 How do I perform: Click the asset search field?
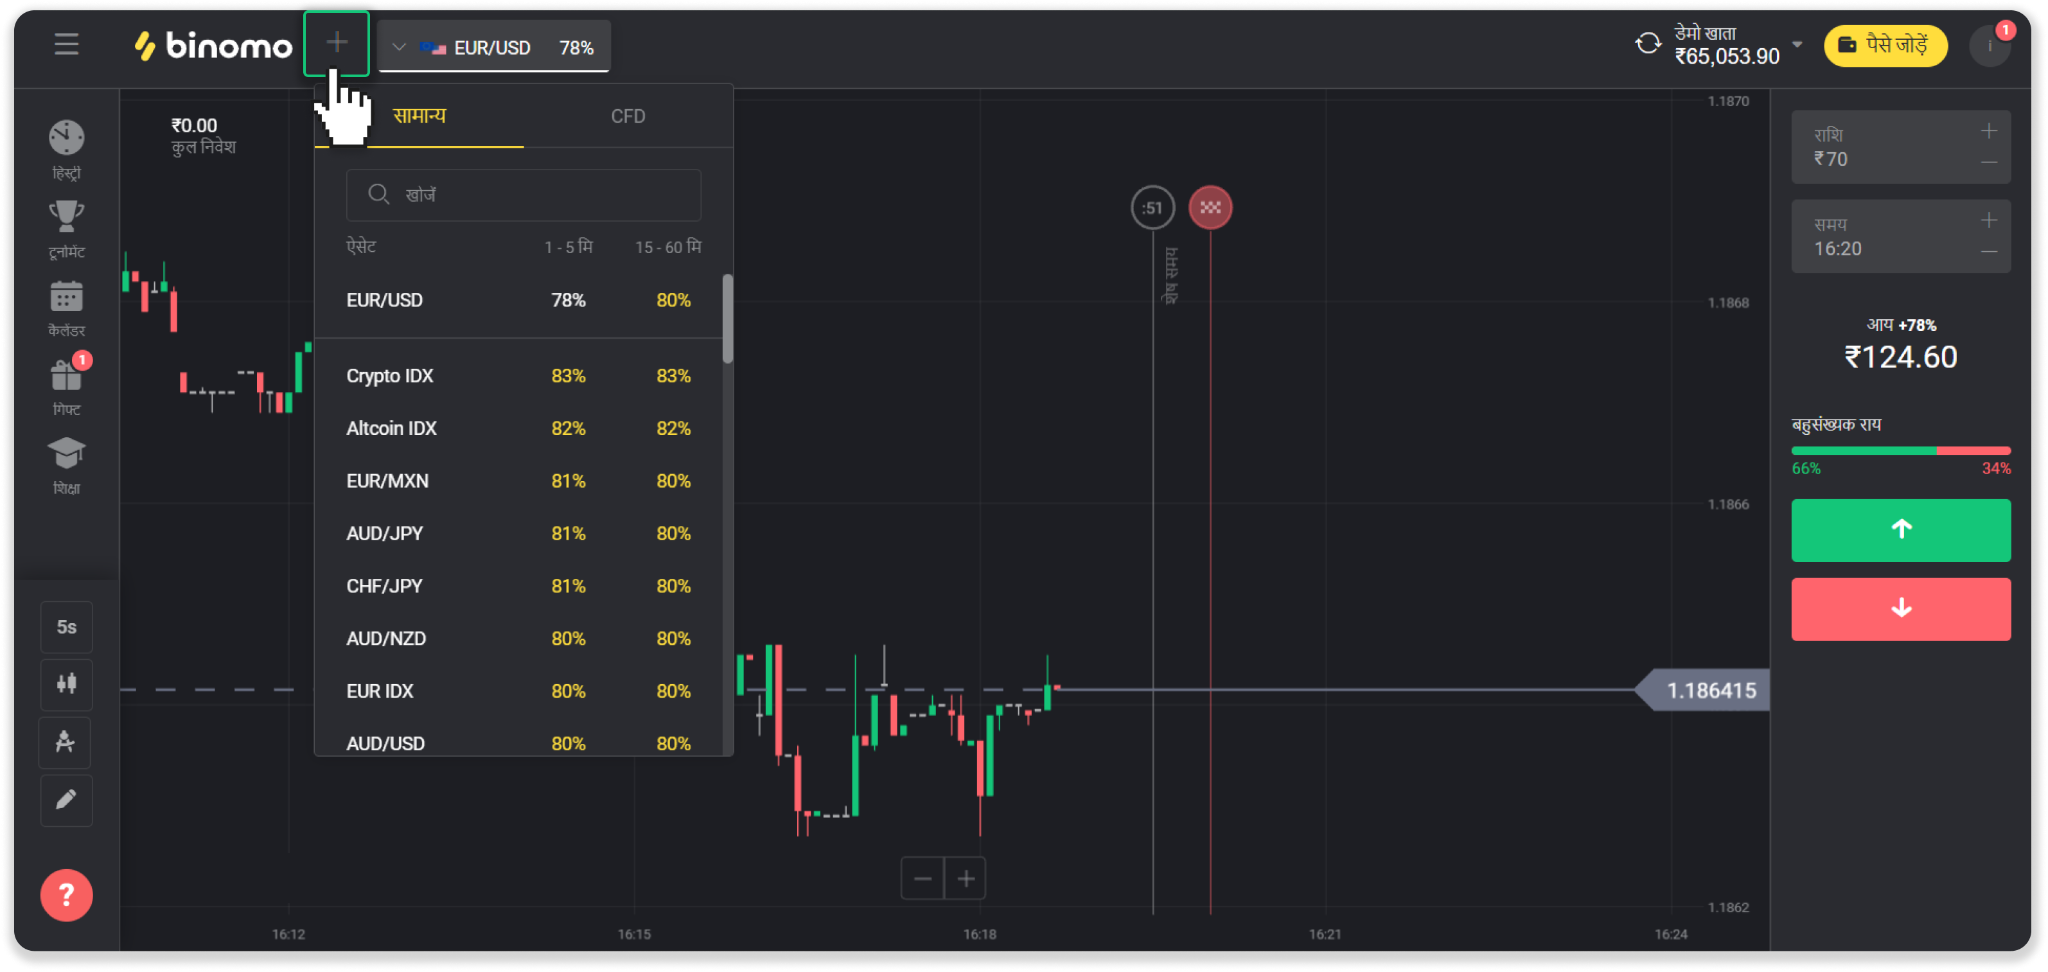pyautogui.click(x=523, y=195)
